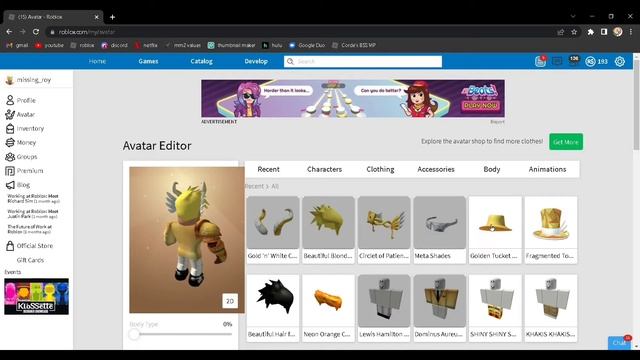Switch to the Characters tab
Screen dimensions: 640x360
point(324,169)
